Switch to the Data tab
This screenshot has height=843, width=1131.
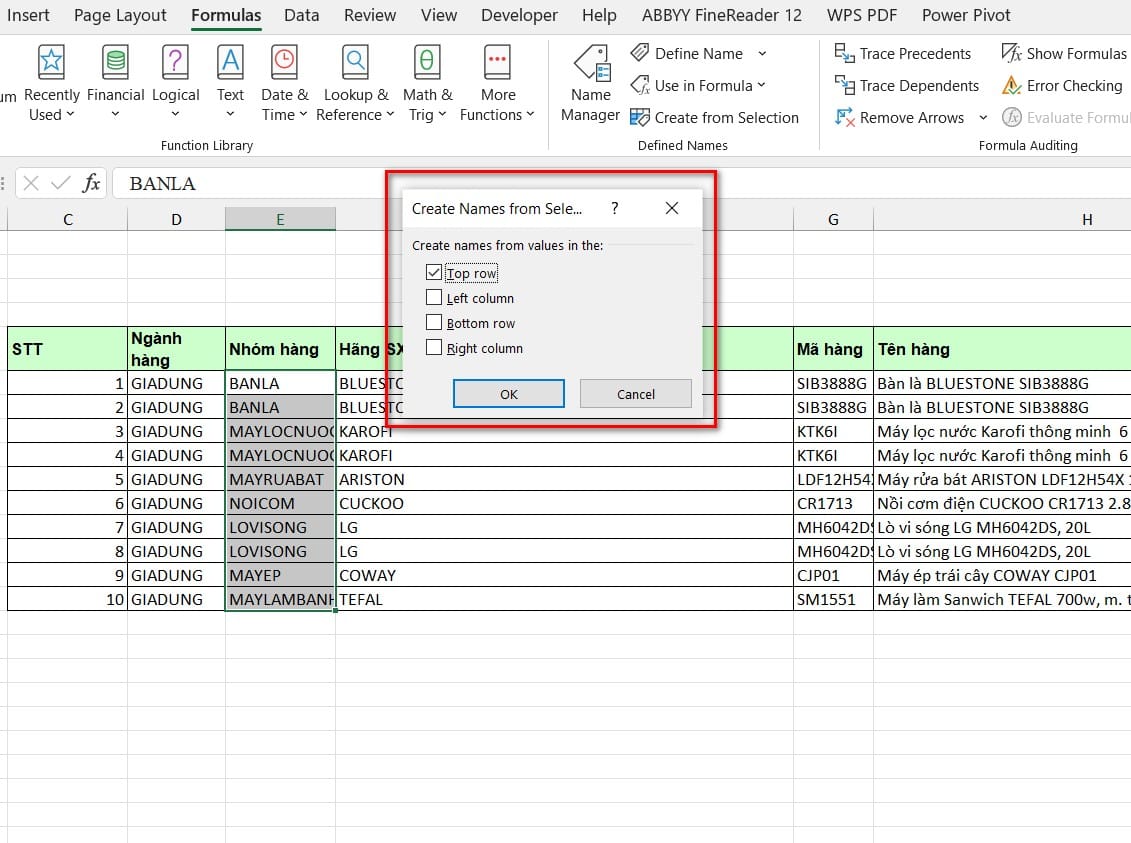pos(301,15)
